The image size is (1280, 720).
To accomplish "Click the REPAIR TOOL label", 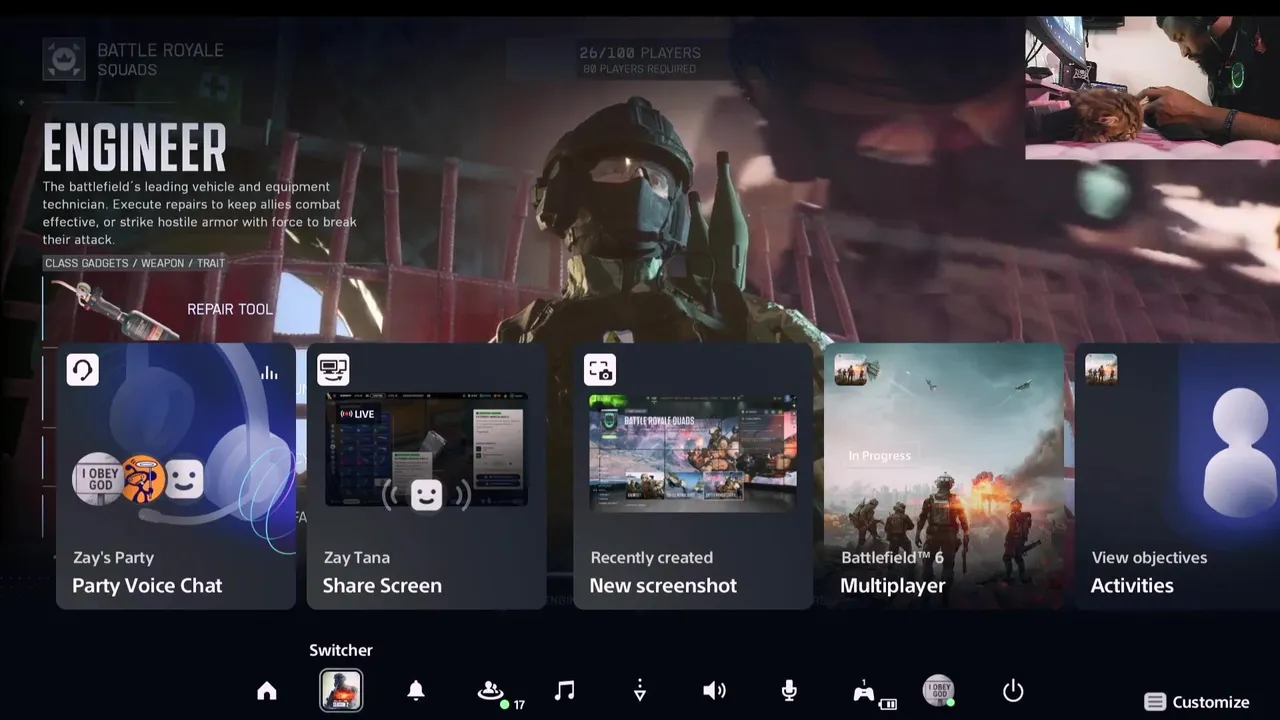I will 230,309.
